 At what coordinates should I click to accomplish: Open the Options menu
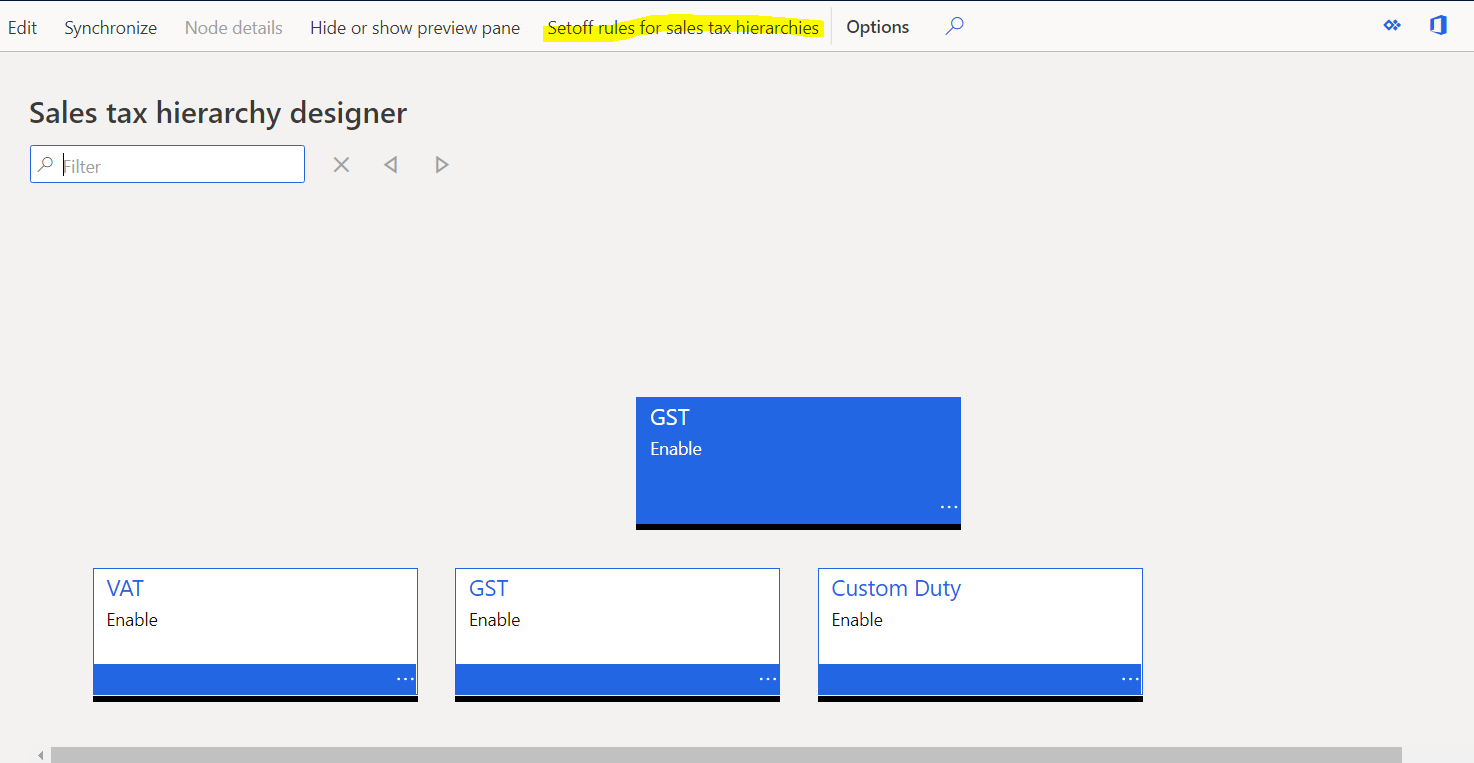(877, 26)
